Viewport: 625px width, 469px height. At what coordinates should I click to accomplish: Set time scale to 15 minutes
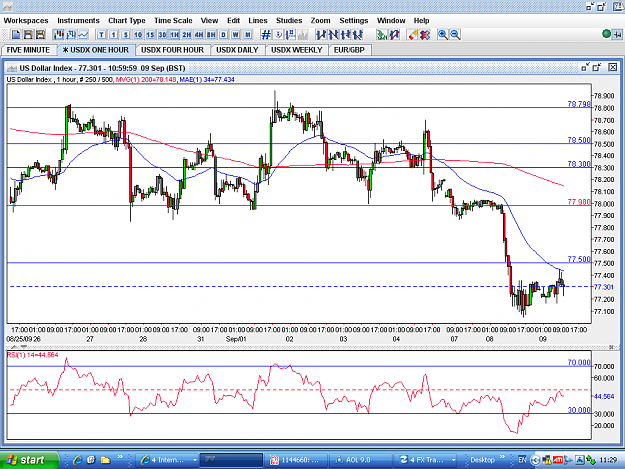point(150,35)
